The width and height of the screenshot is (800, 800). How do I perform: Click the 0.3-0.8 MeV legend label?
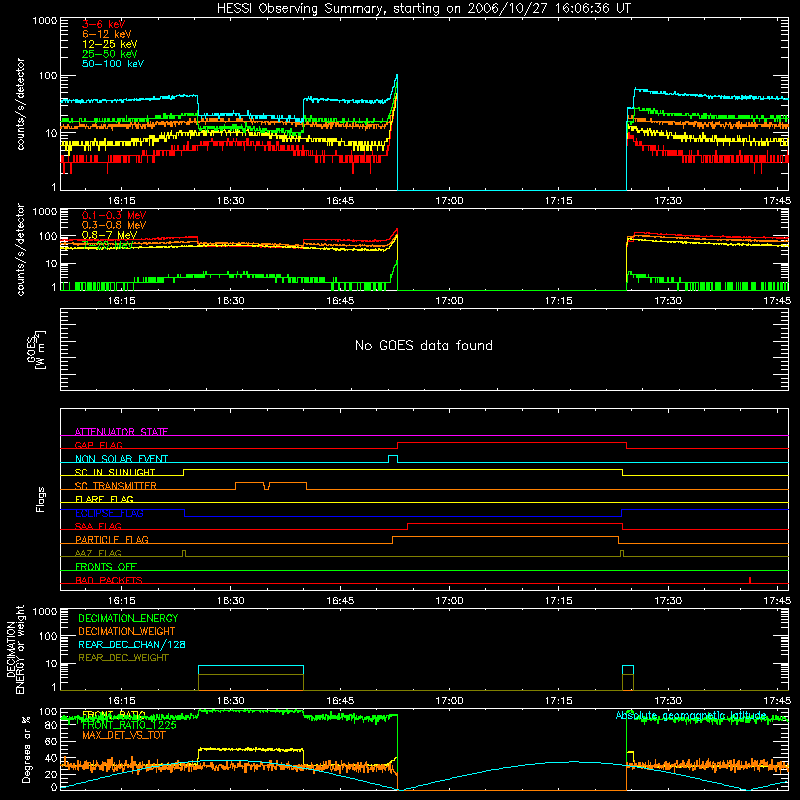click(x=114, y=225)
